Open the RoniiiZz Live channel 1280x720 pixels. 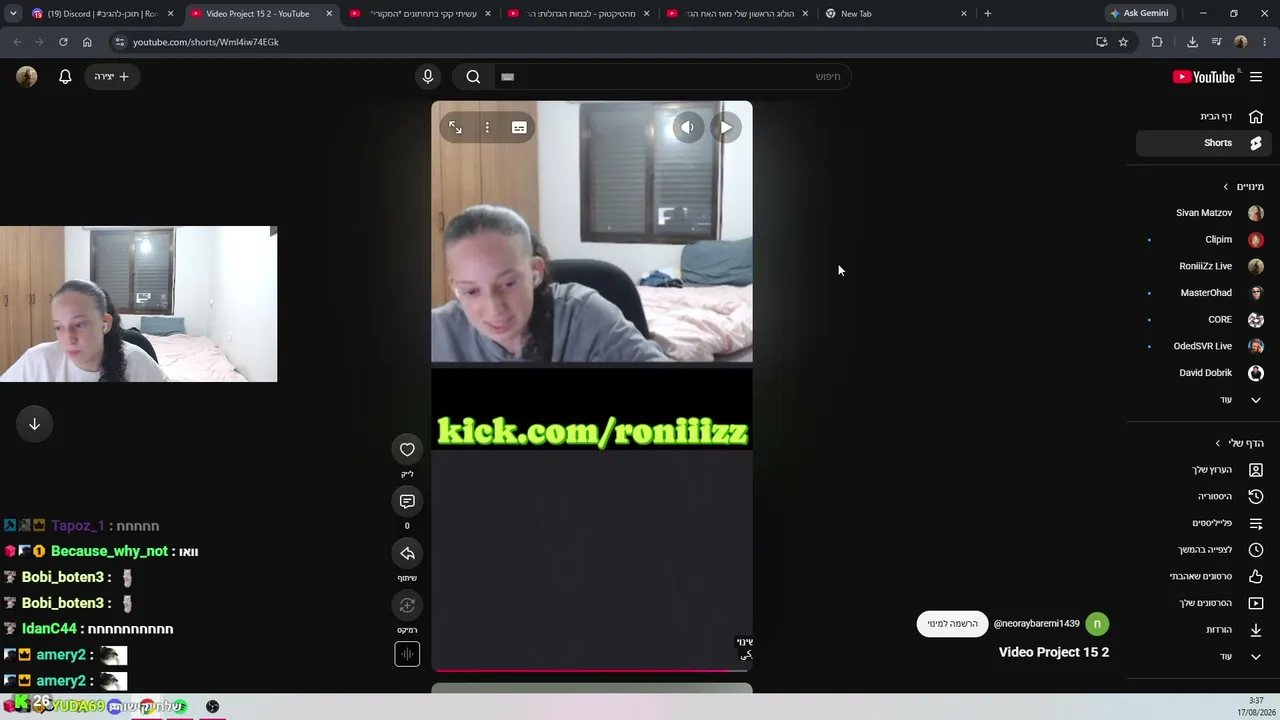click(1203, 266)
